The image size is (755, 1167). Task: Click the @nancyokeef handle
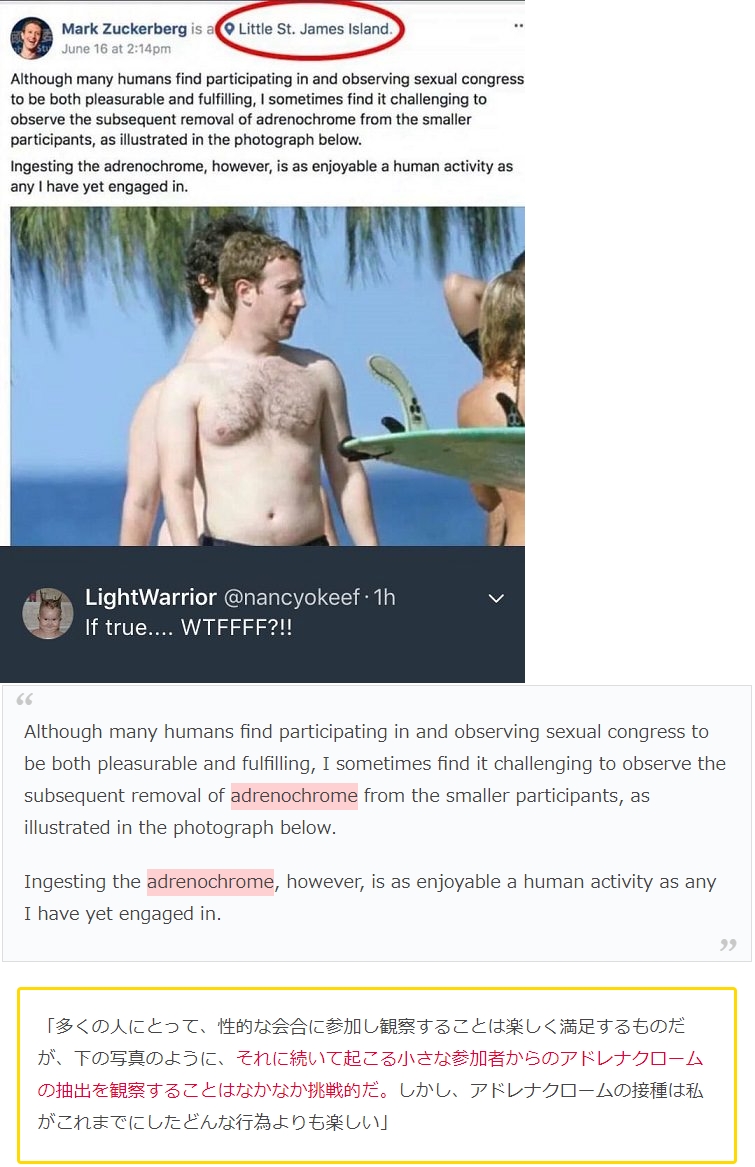coord(291,597)
